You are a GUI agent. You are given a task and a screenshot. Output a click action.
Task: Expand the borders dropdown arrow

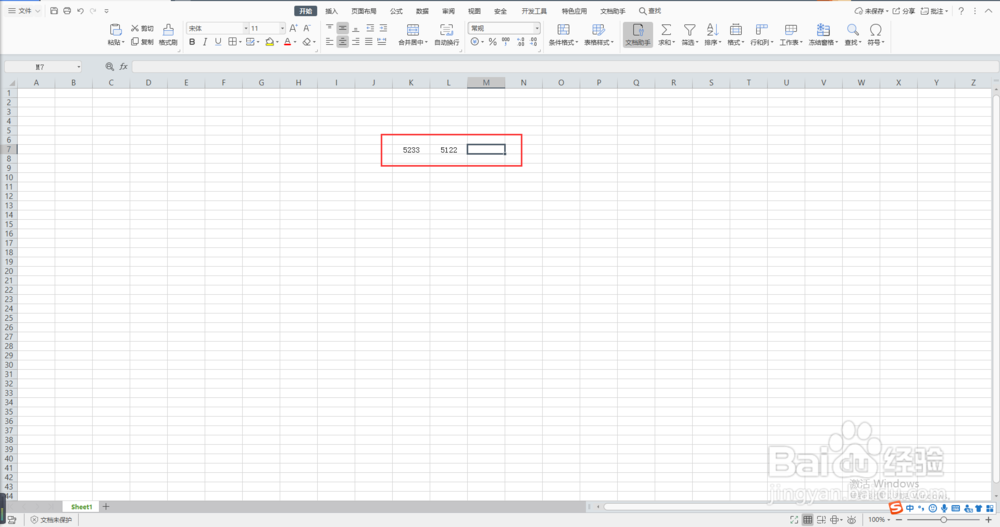click(240, 42)
